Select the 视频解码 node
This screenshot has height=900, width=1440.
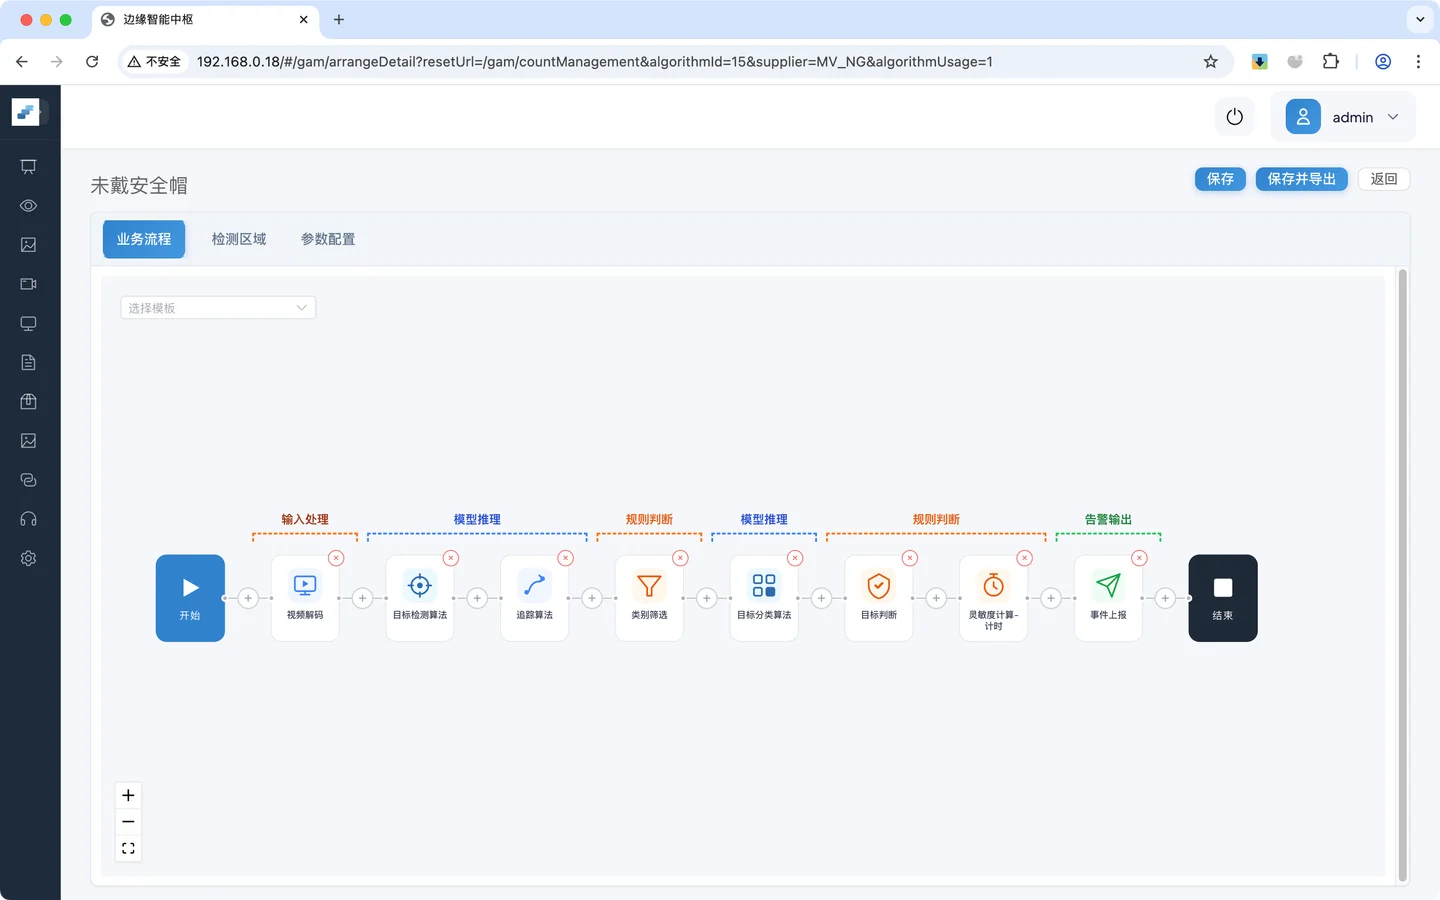click(x=305, y=598)
